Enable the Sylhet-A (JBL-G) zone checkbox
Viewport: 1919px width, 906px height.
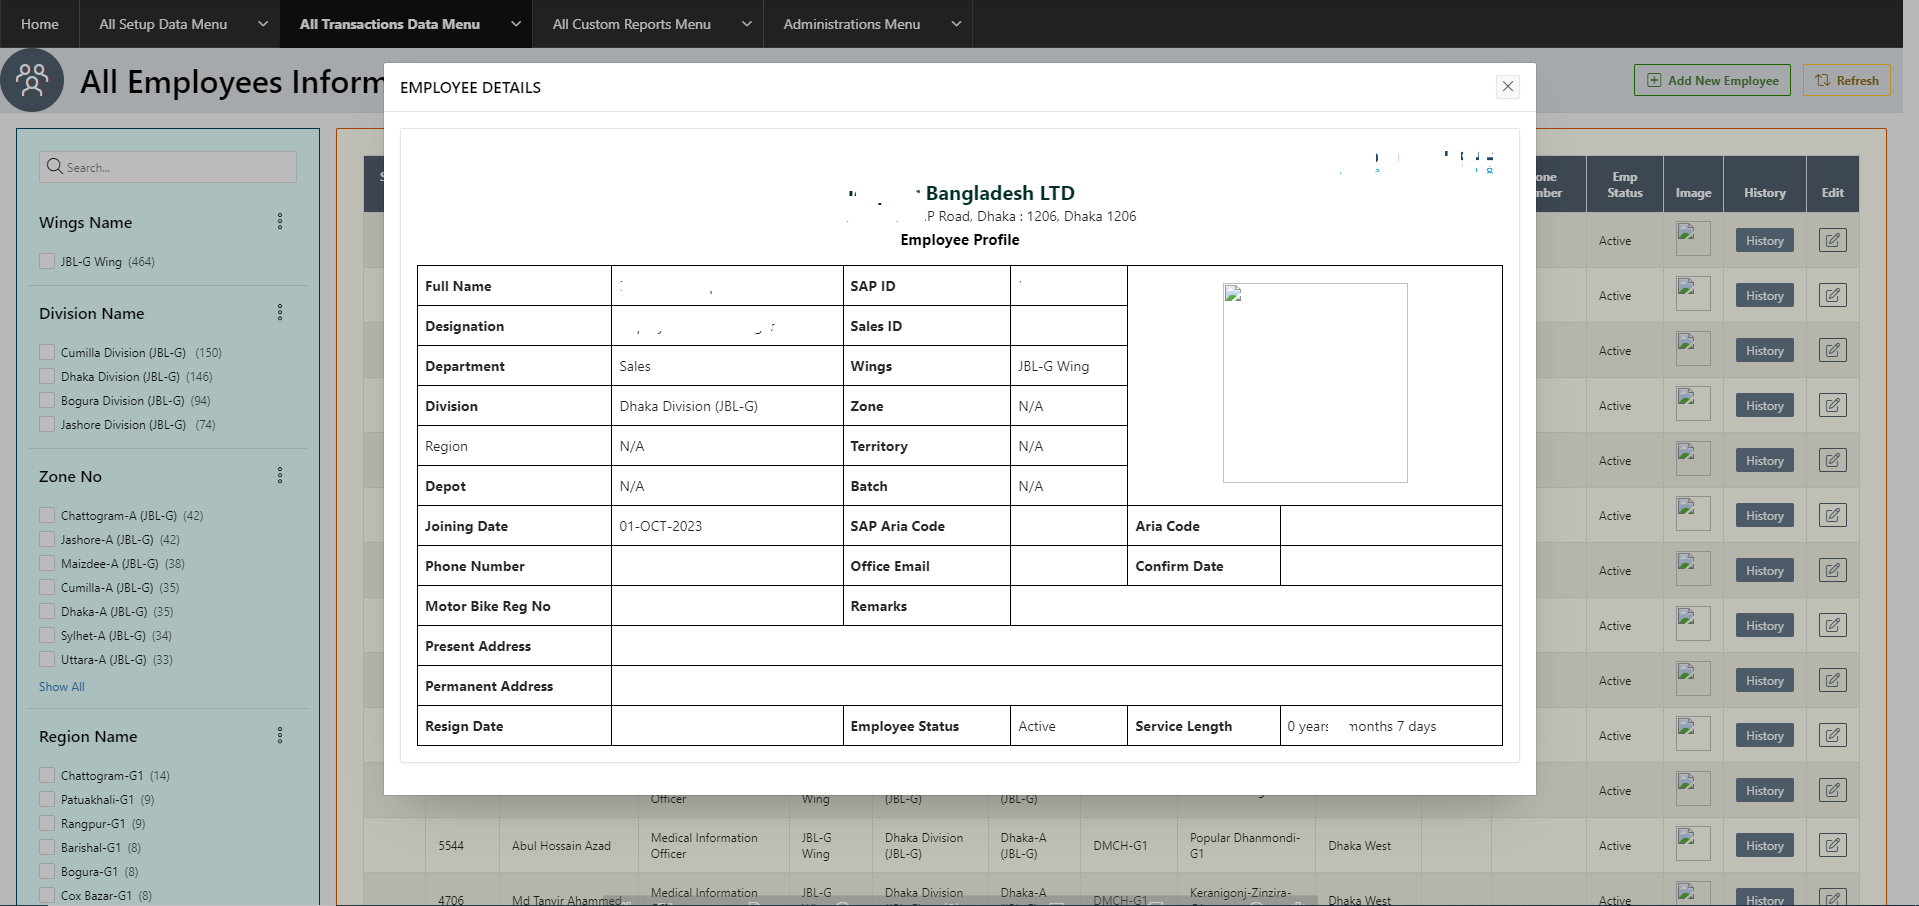47,635
